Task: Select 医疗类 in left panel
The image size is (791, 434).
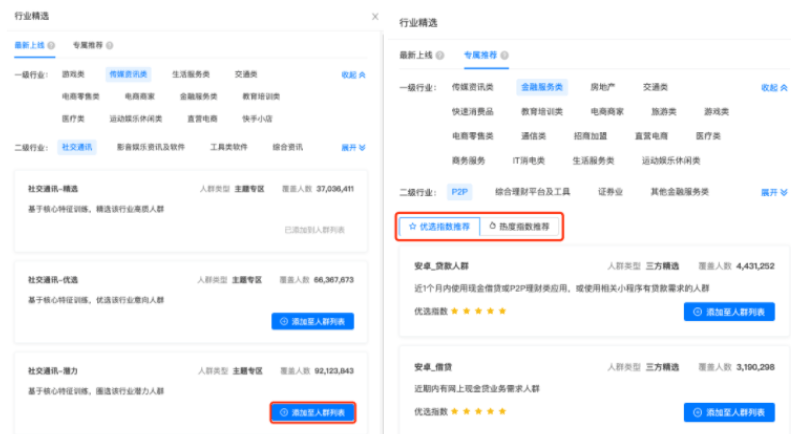Action: (x=73, y=119)
